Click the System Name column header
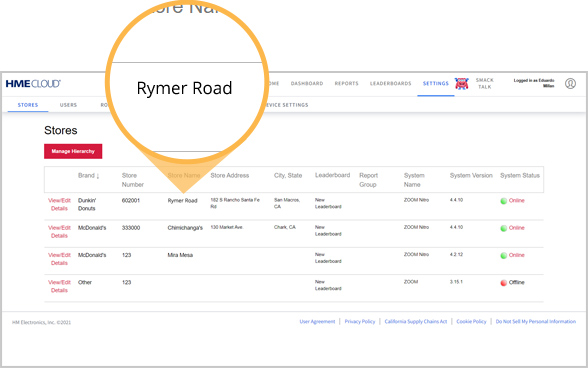This screenshot has width=588, height=368. [x=414, y=180]
